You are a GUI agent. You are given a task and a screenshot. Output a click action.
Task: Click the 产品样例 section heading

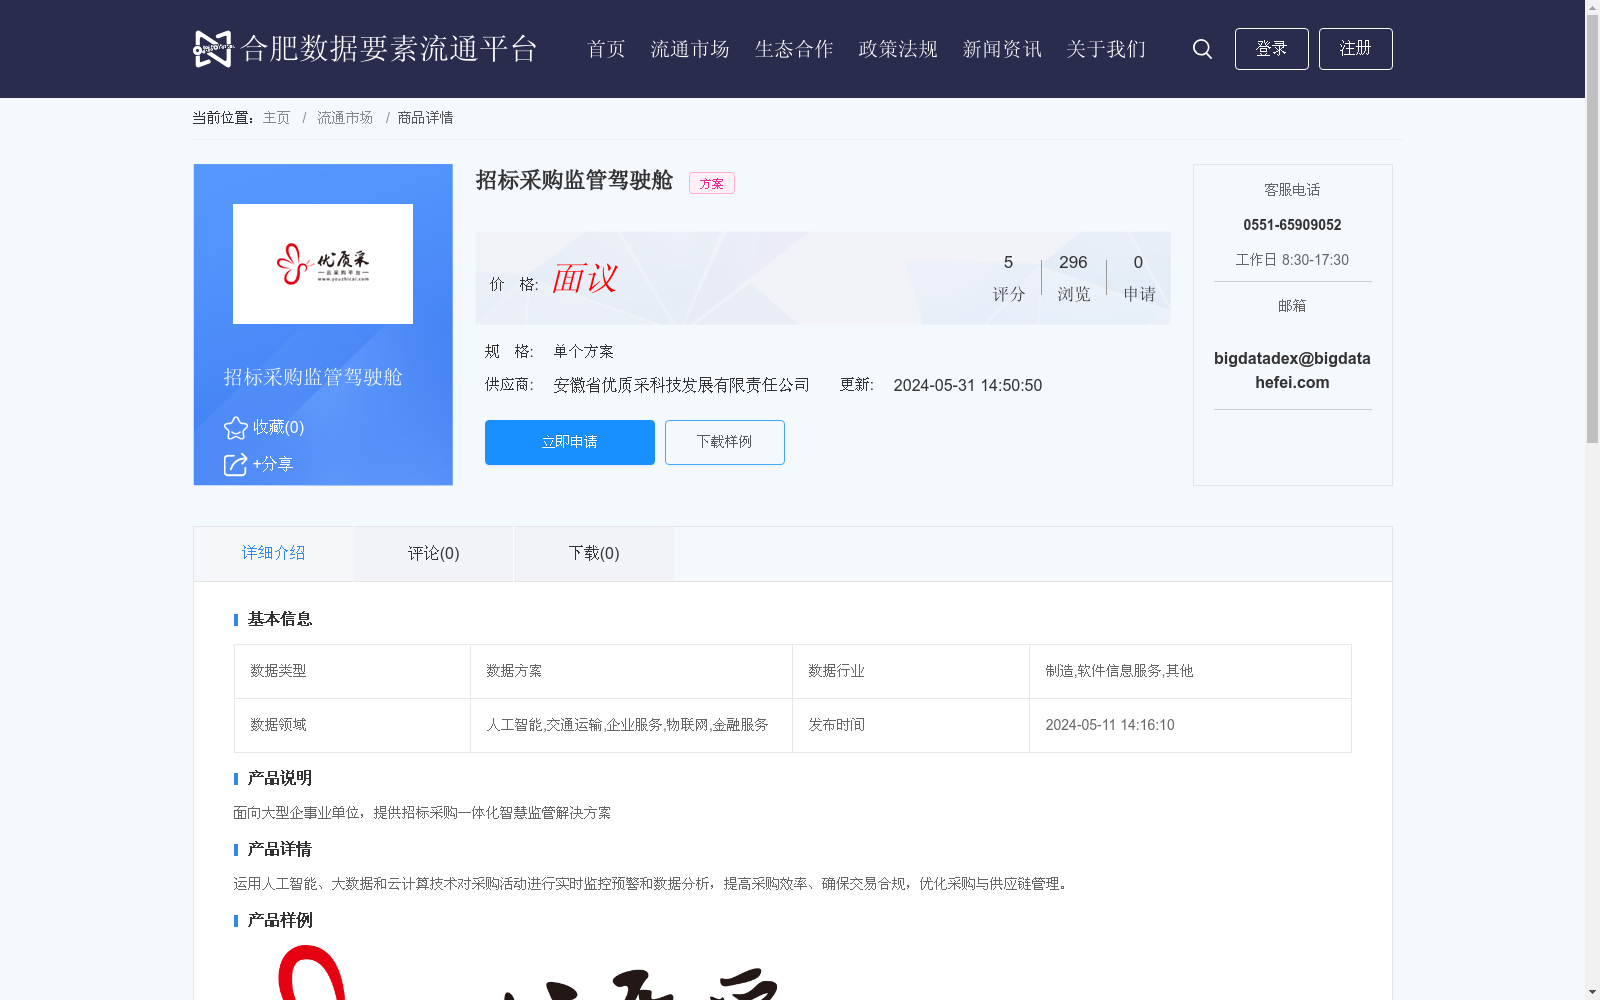pos(280,920)
